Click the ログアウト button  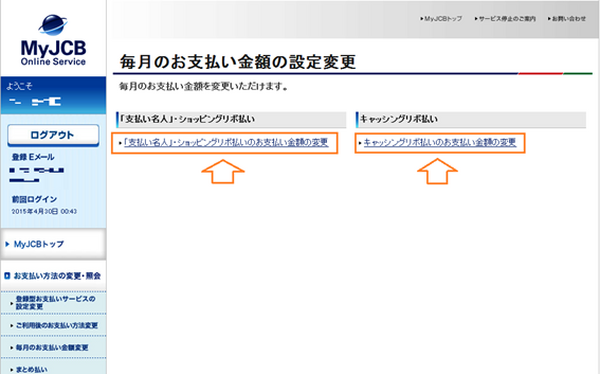(x=53, y=135)
